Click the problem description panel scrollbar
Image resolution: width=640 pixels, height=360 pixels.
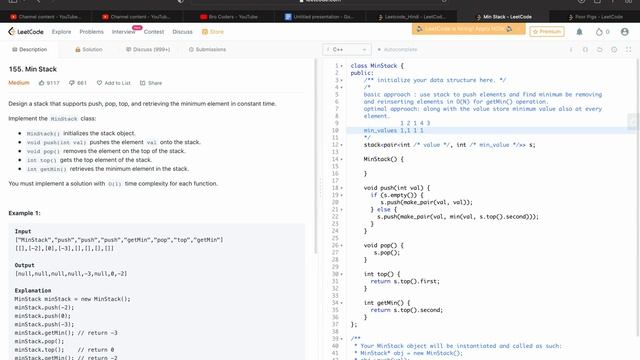tap(315, 155)
